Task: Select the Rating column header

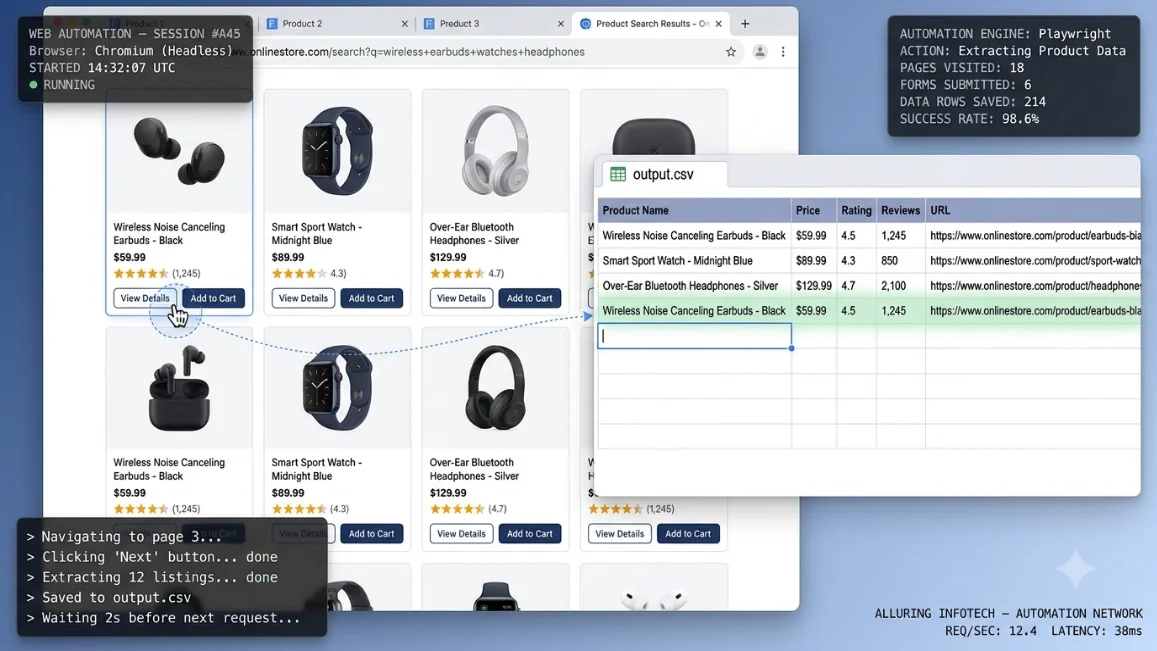Action: [857, 210]
